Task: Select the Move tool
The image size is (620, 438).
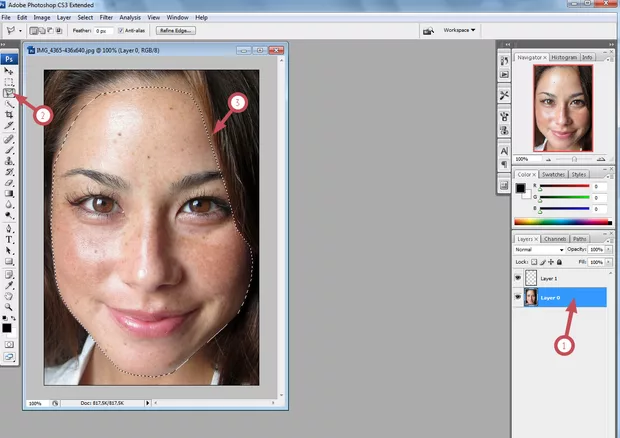Action: tap(9, 71)
